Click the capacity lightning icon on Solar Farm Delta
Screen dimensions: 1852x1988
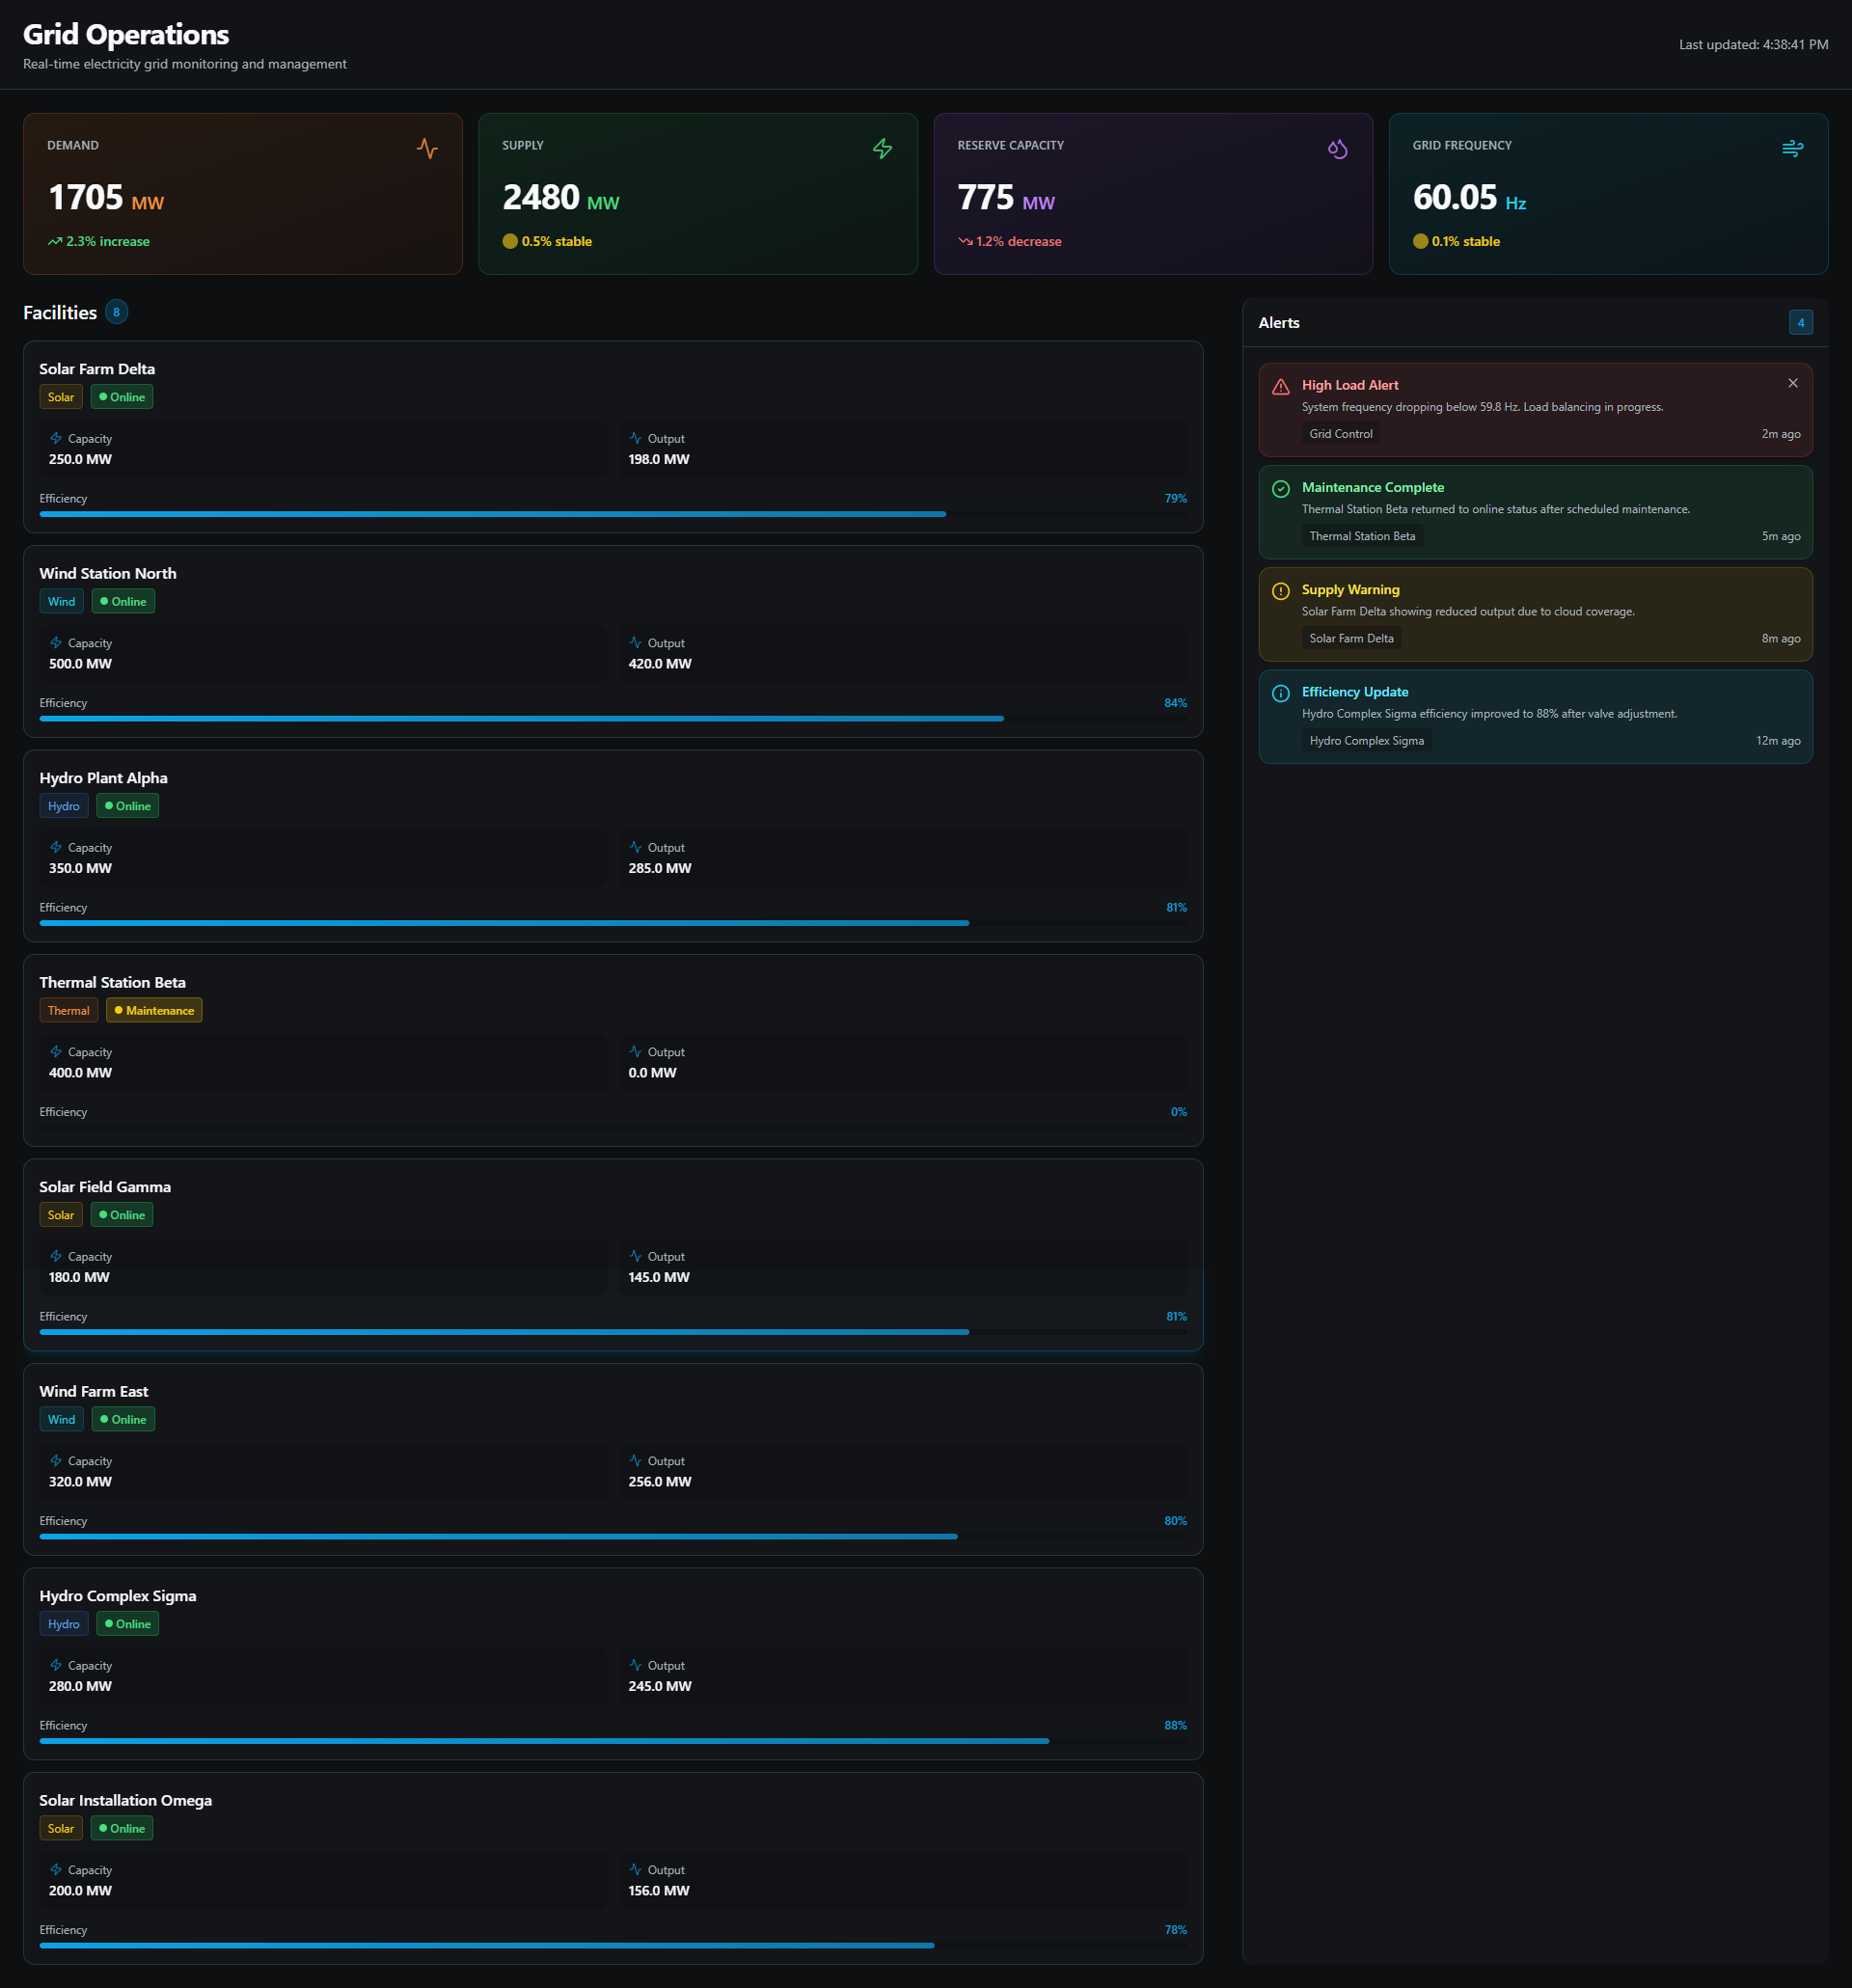55,437
